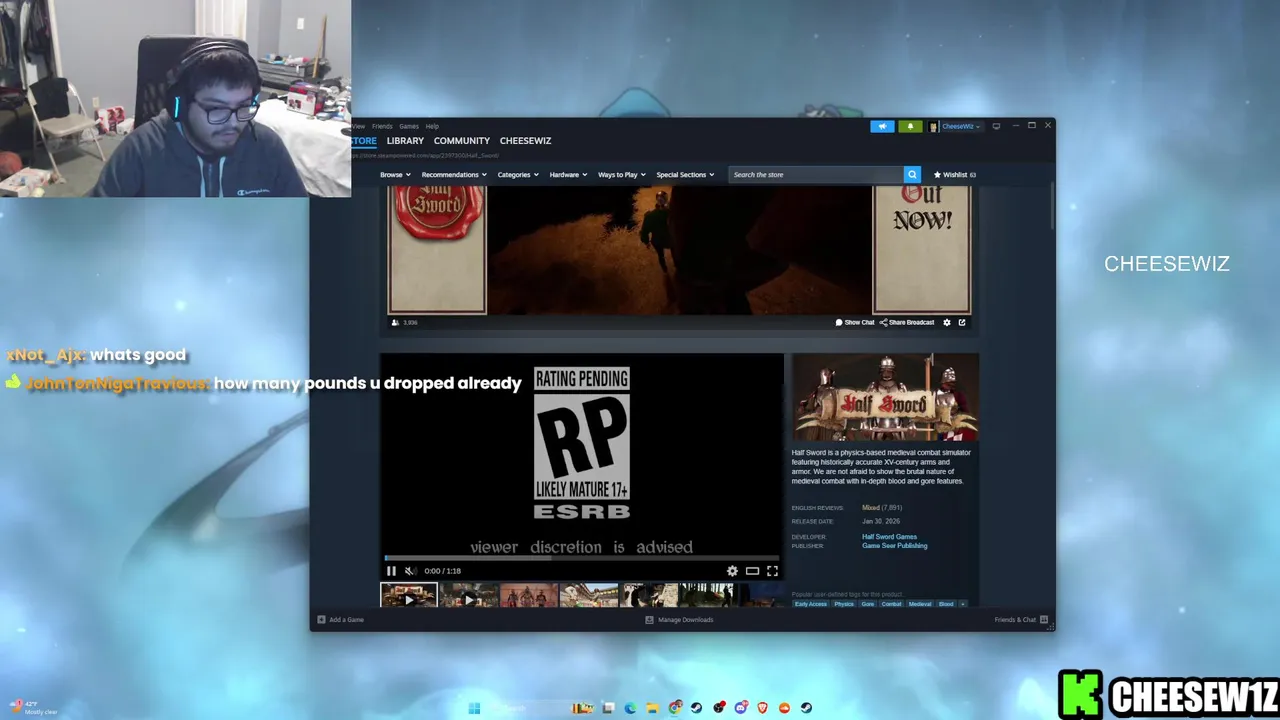Open the Big Picture mode monitor icon
This screenshot has width=1280, height=720.
click(996, 126)
